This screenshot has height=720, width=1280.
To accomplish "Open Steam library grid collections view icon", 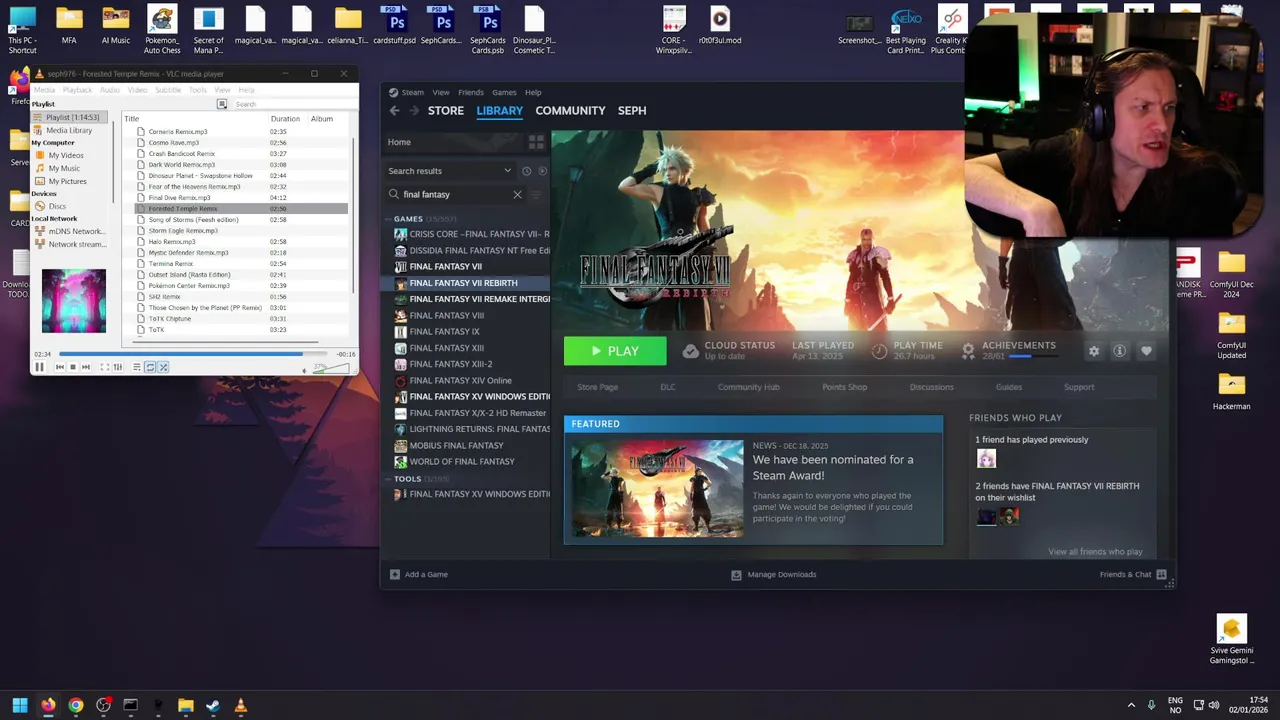I will coord(536,142).
